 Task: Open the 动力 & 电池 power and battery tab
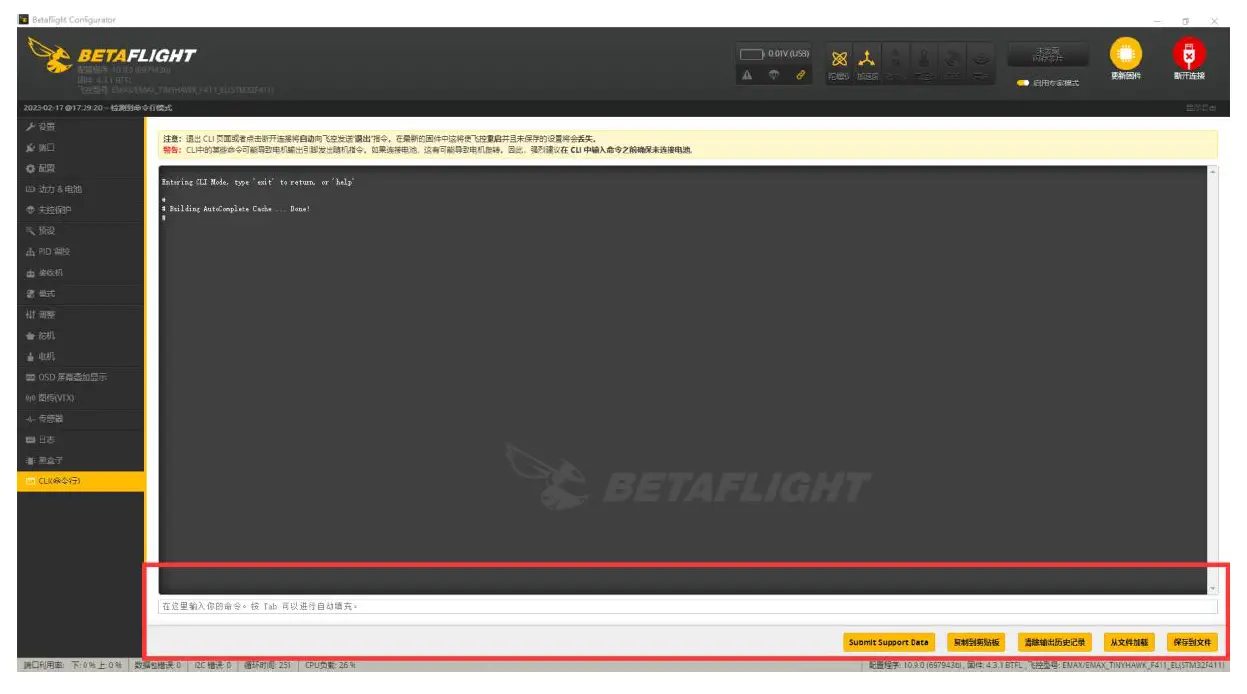point(80,190)
